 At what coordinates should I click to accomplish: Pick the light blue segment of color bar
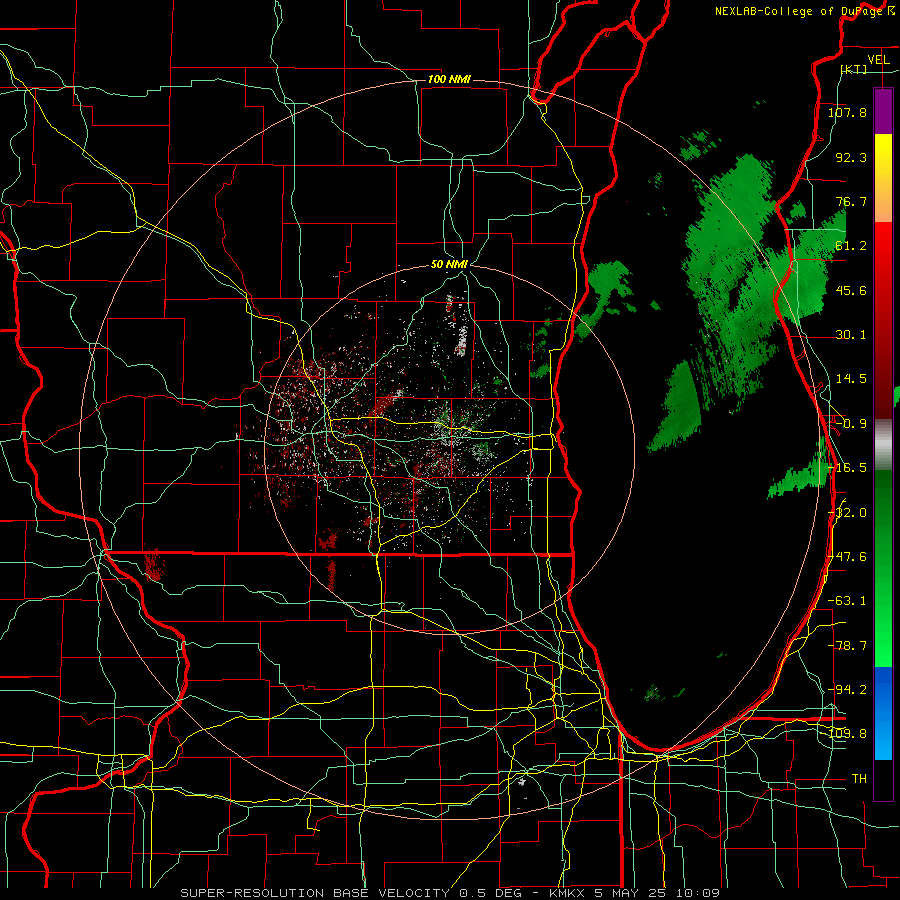pos(883,738)
